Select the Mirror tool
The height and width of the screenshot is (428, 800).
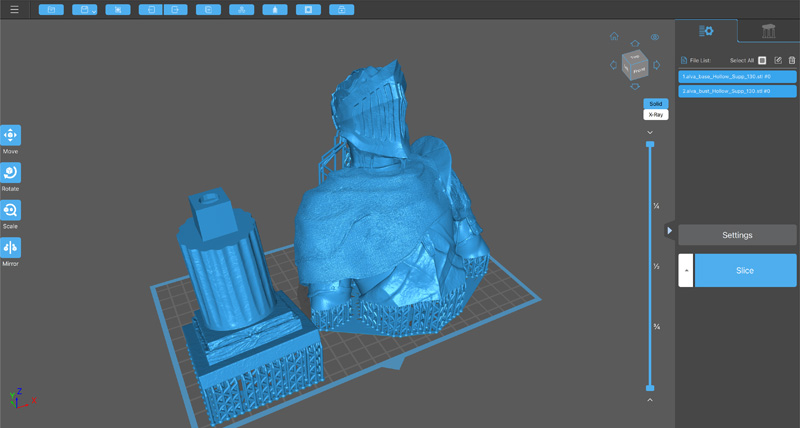10,247
